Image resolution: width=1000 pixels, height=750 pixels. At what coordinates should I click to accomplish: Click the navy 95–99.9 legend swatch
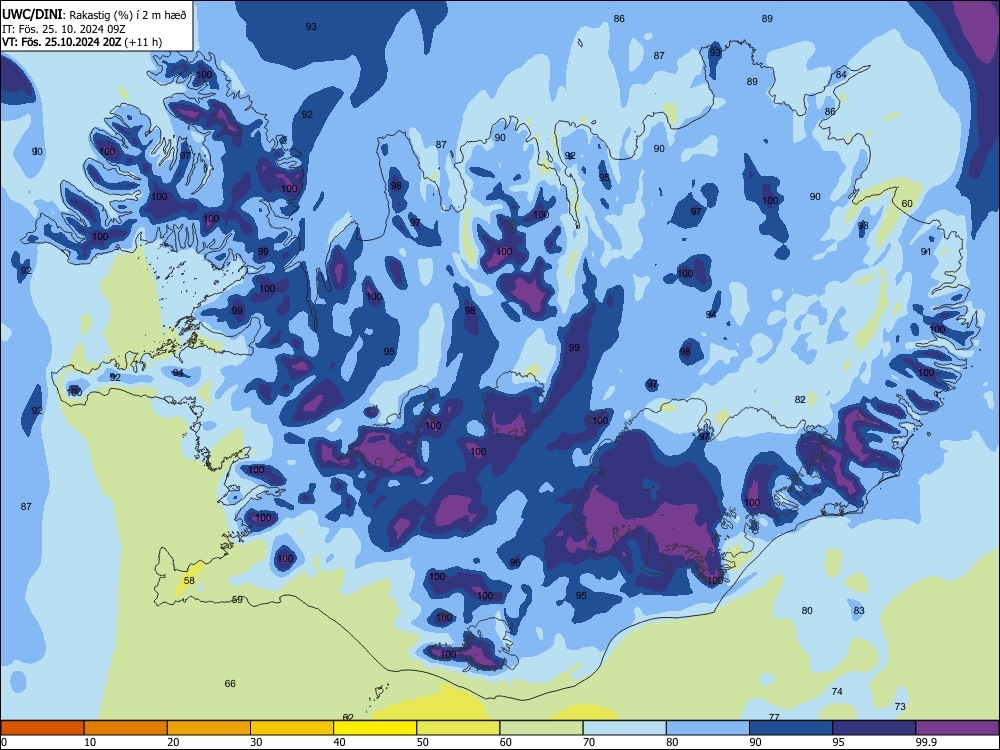tap(874, 728)
